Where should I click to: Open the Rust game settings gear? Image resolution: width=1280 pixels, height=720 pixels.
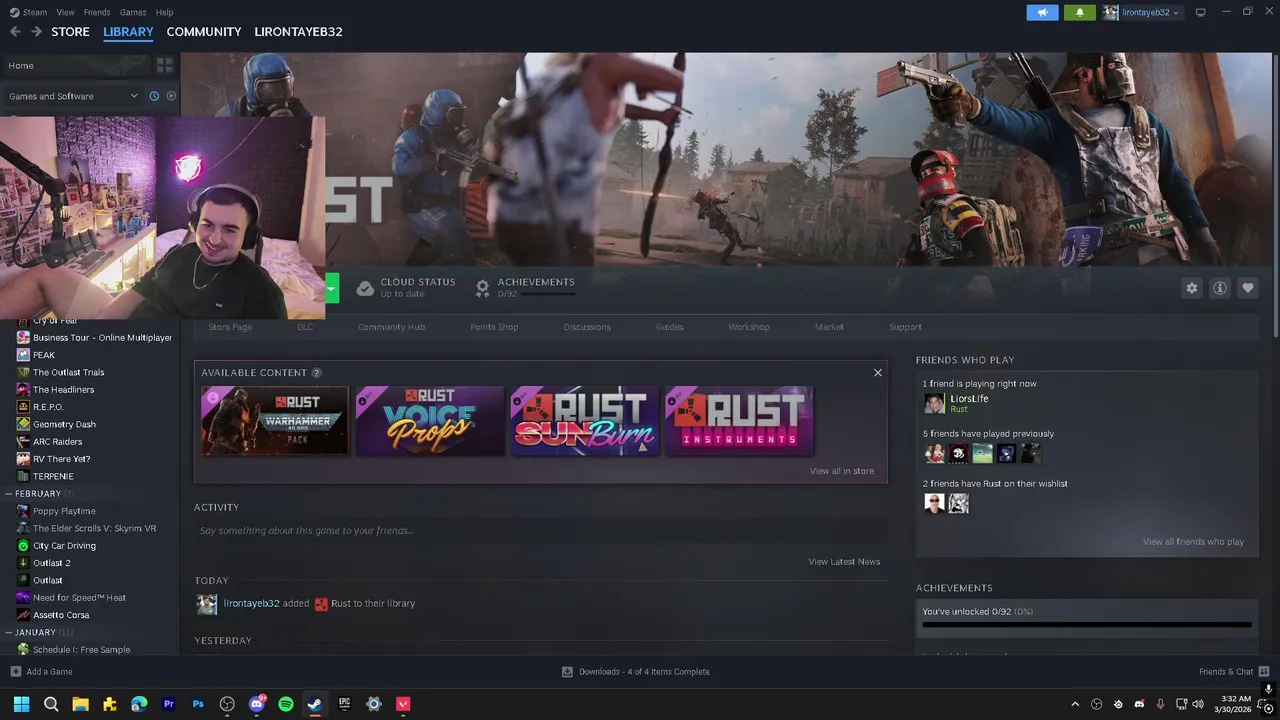tap(1191, 288)
